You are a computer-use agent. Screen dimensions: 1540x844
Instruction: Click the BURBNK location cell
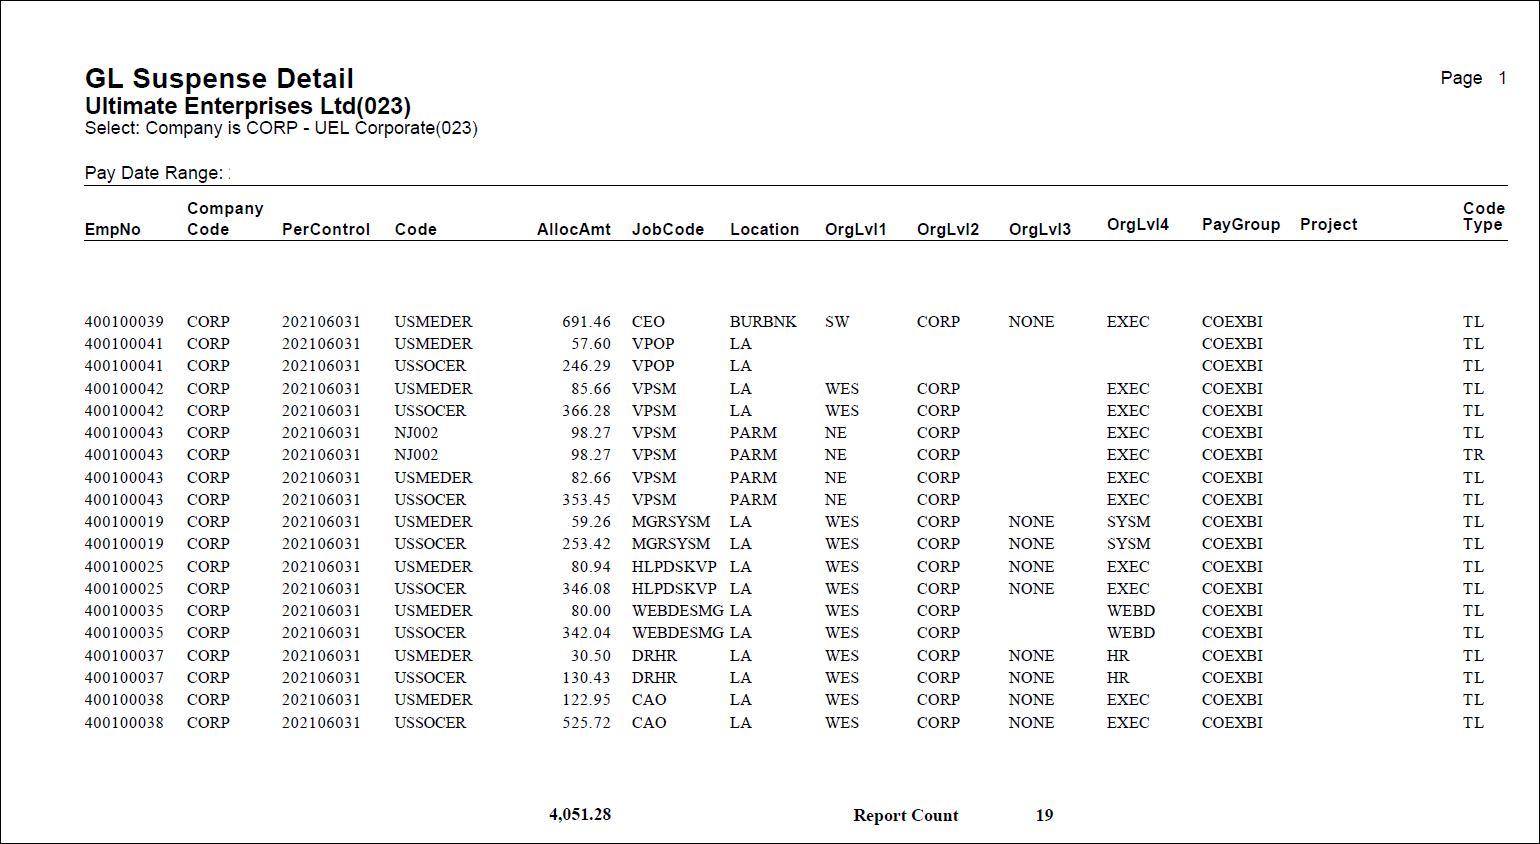(763, 322)
